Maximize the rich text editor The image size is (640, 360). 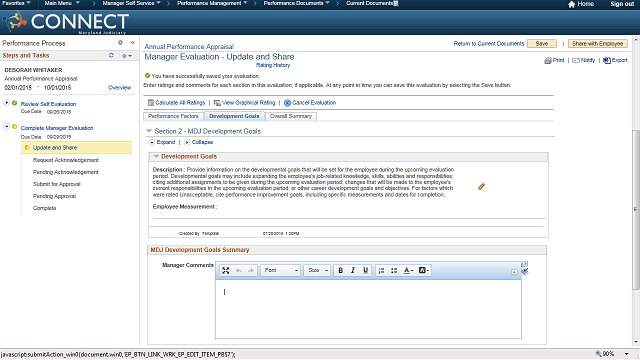[x=225, y=270]
